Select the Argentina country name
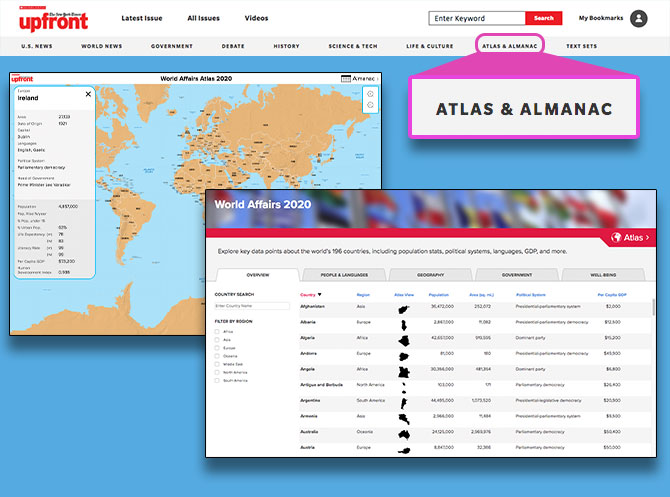Viewport: 670px width, 497px height. 310,400
